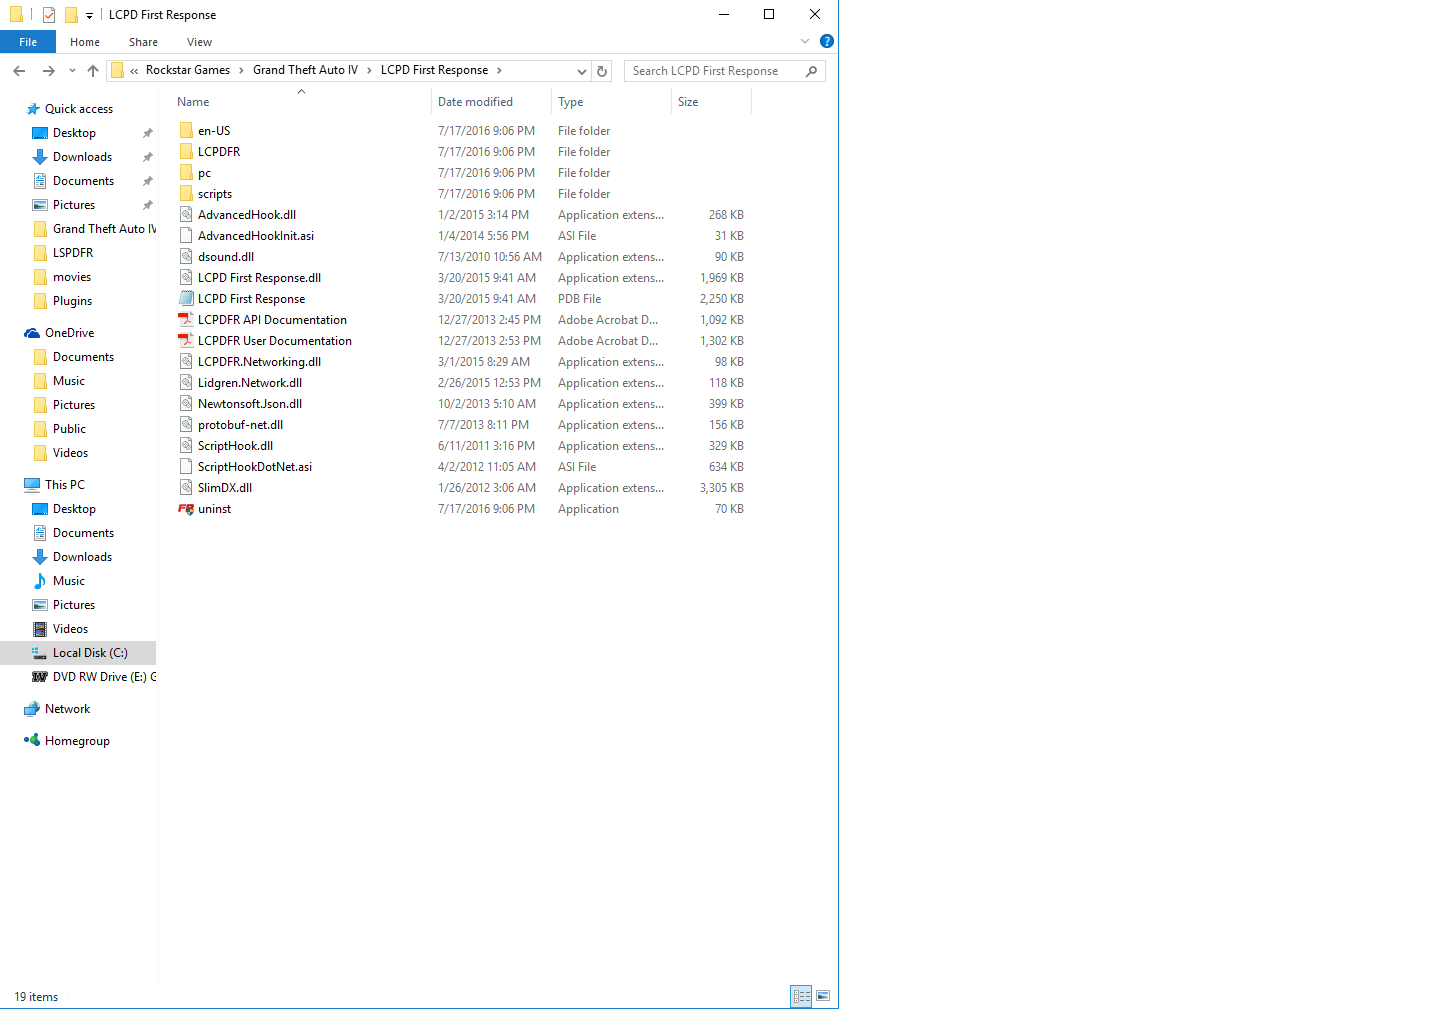Click the Music note icon under This PC
1434x1009 pixels.
(40, 581)
